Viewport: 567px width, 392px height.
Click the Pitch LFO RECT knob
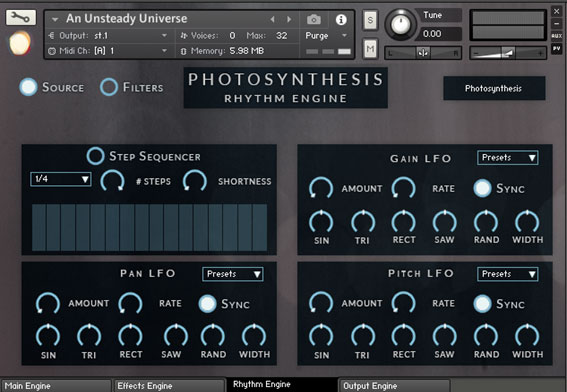(404, 336)
